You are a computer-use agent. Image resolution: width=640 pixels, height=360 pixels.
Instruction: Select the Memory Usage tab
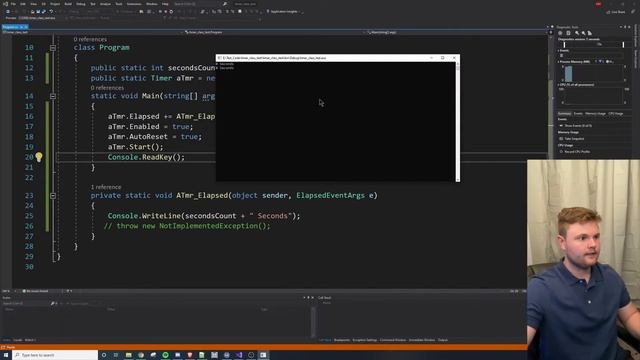click(x=595, y=114)
